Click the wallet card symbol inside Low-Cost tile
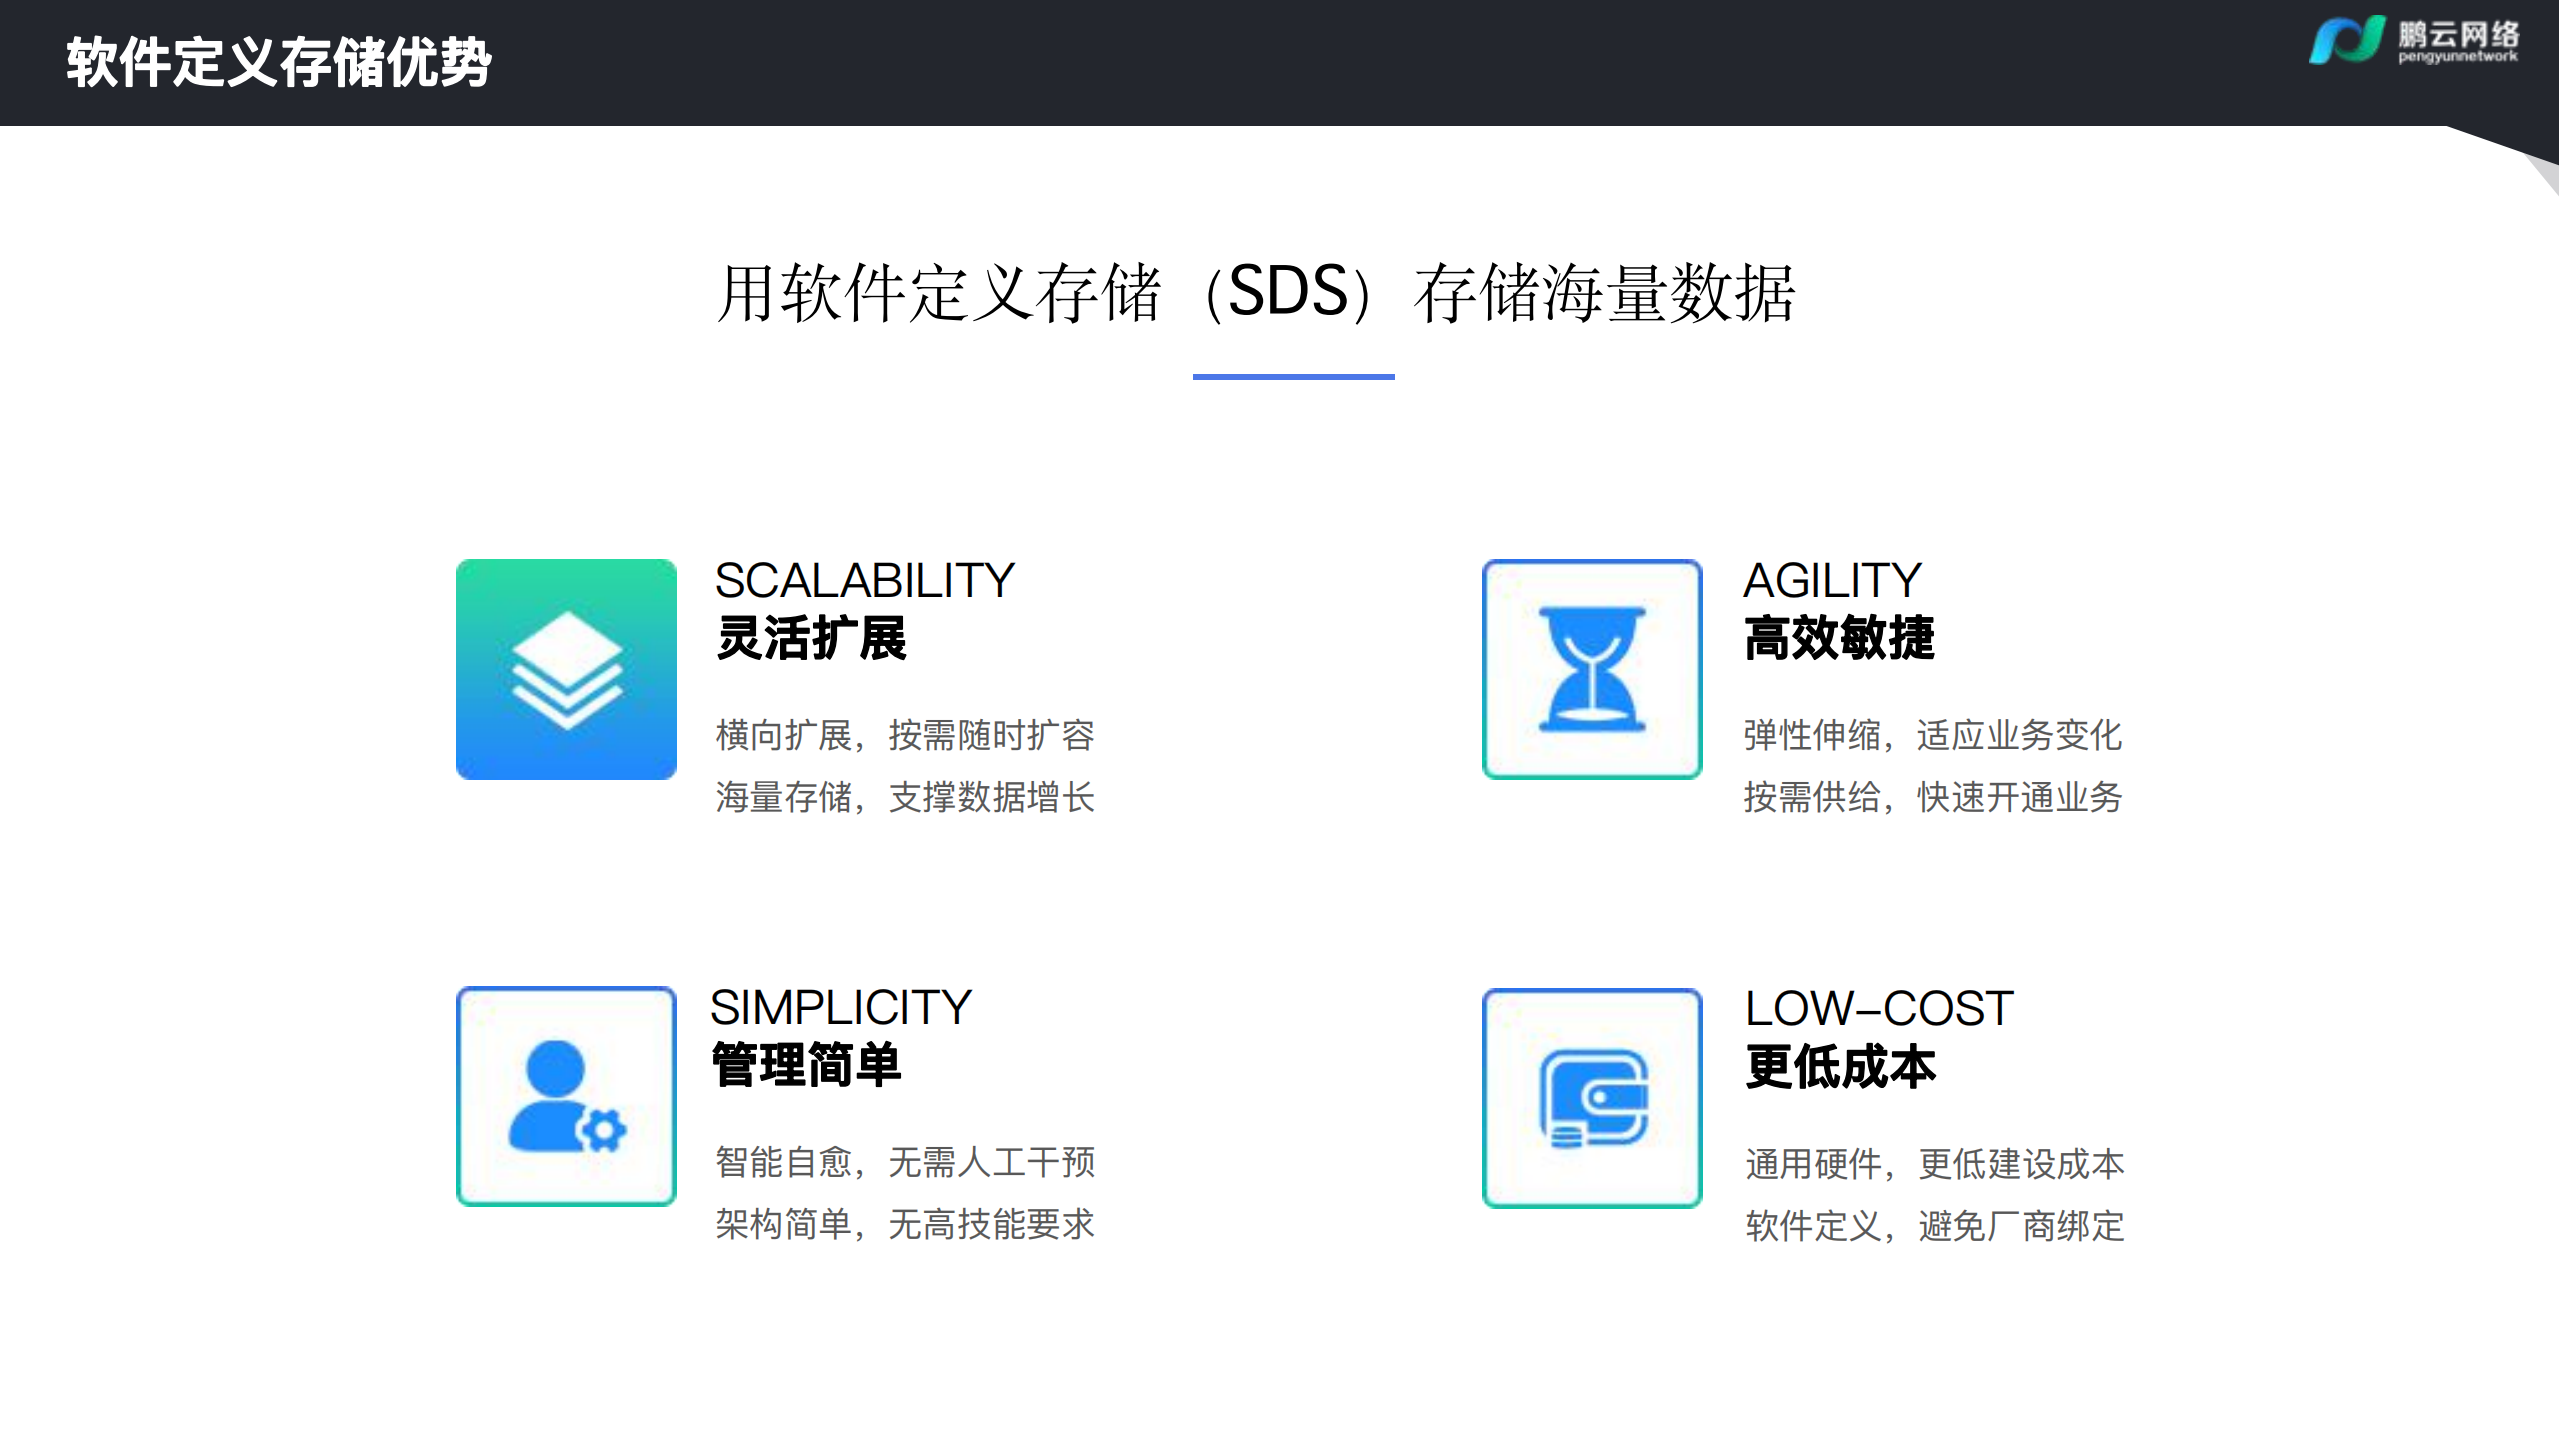 [x=1592, y=1097]
